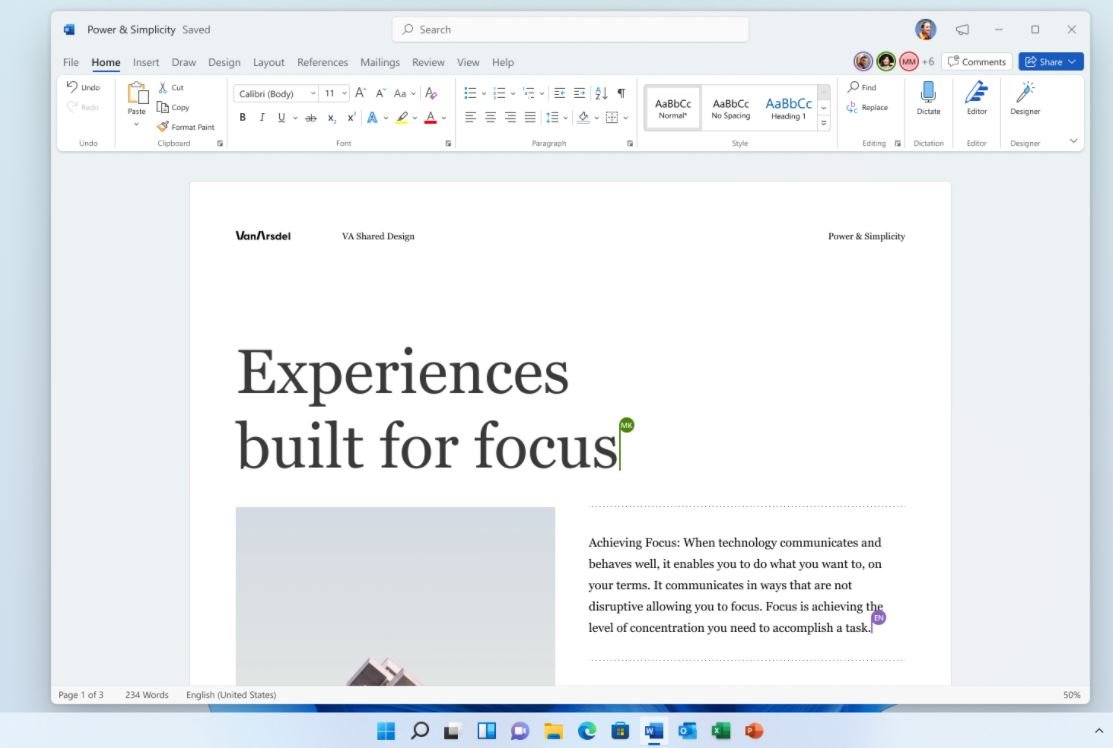Clear all formatting icon in Font group
Viewport: 1113px width, 748px height.
pyautogui.click(x=431, y=93)
